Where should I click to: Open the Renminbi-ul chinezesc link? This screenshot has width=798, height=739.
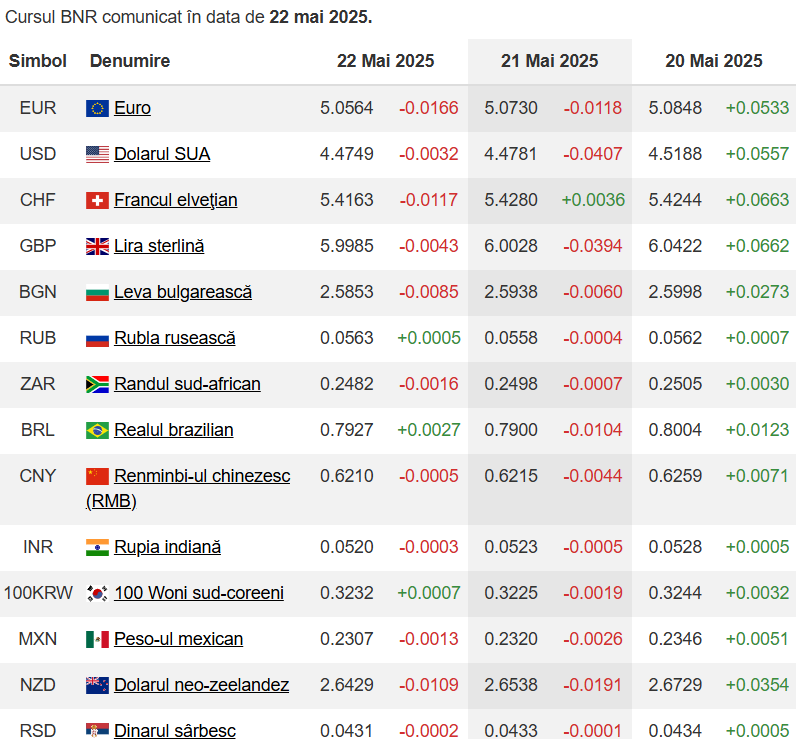tap(188, 488)
